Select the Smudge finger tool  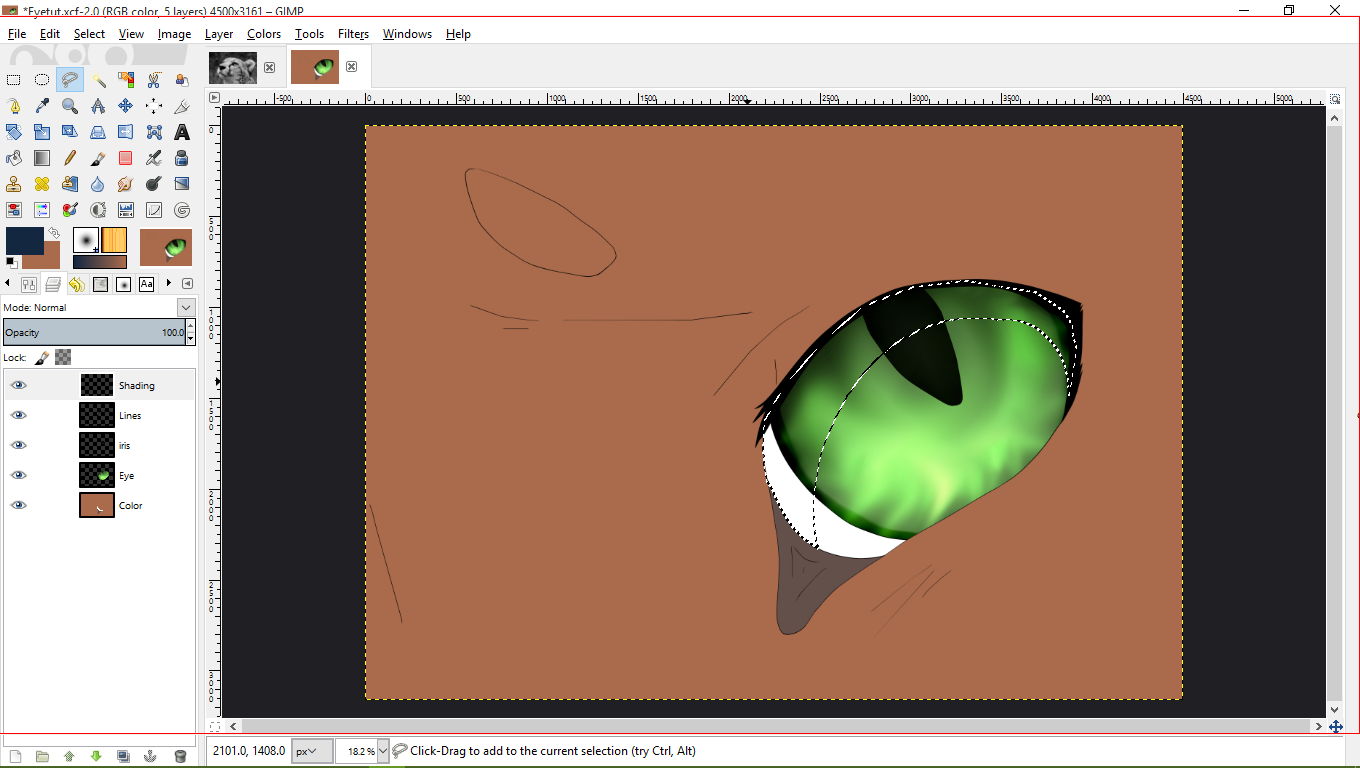126,184
